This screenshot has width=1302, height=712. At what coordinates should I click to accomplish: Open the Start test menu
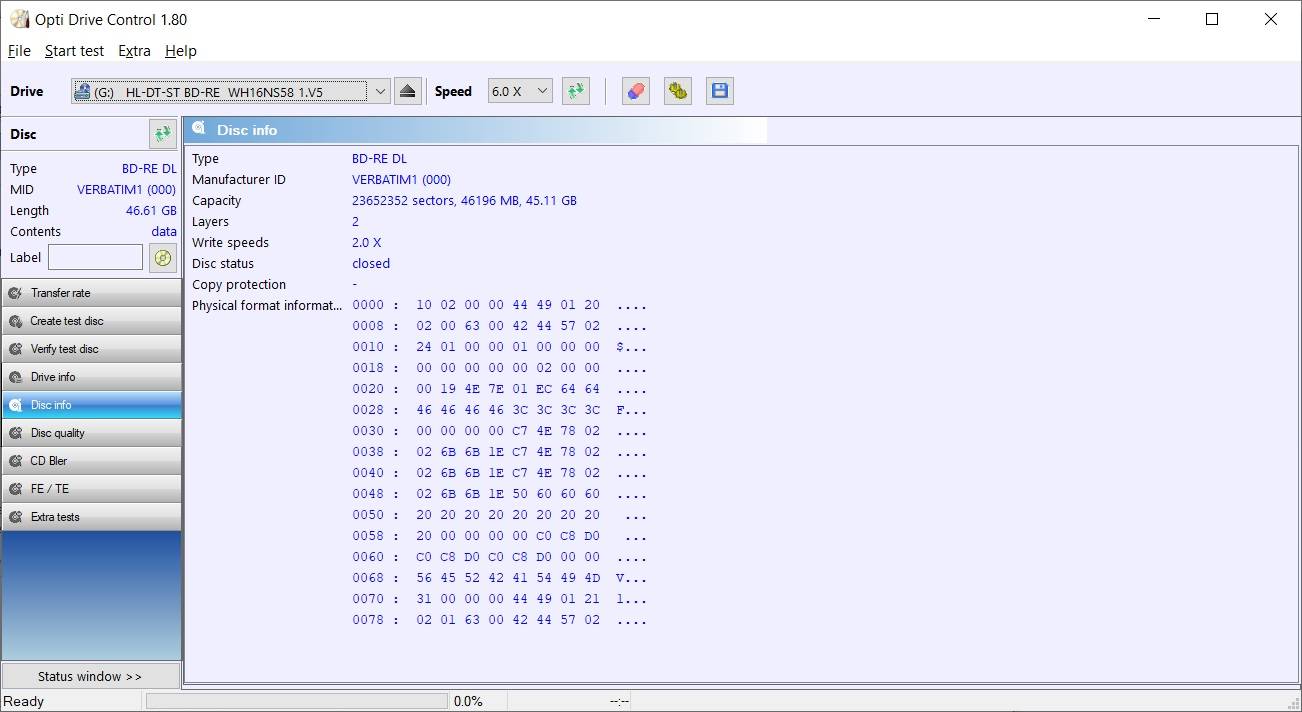74,51
